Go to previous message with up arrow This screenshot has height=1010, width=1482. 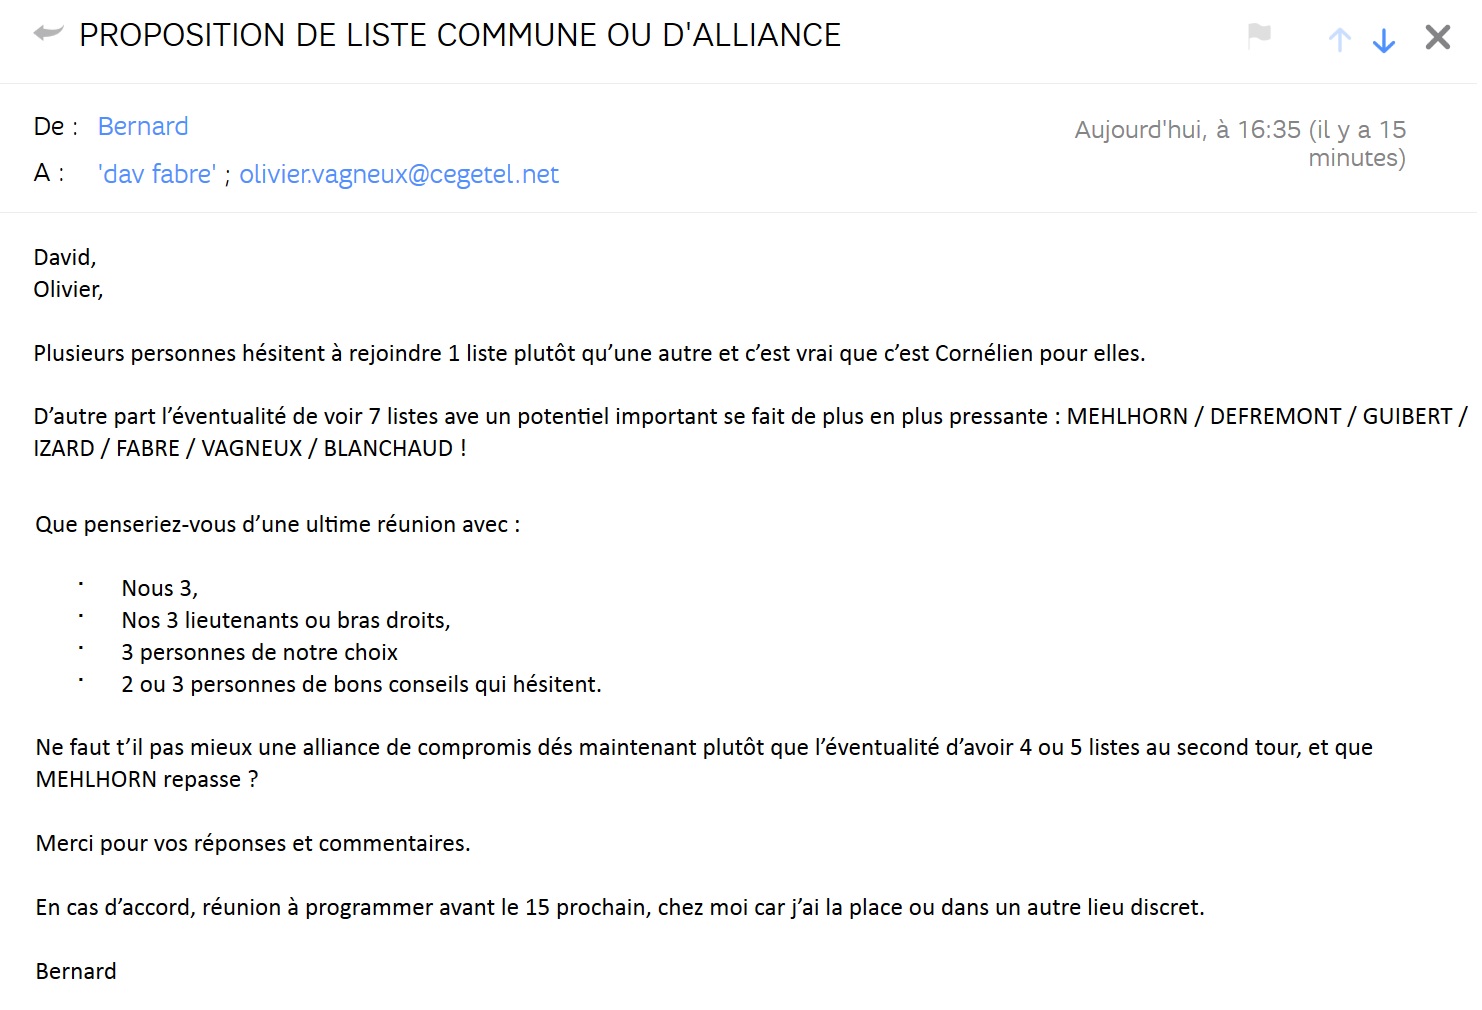tap(1339, 39)
